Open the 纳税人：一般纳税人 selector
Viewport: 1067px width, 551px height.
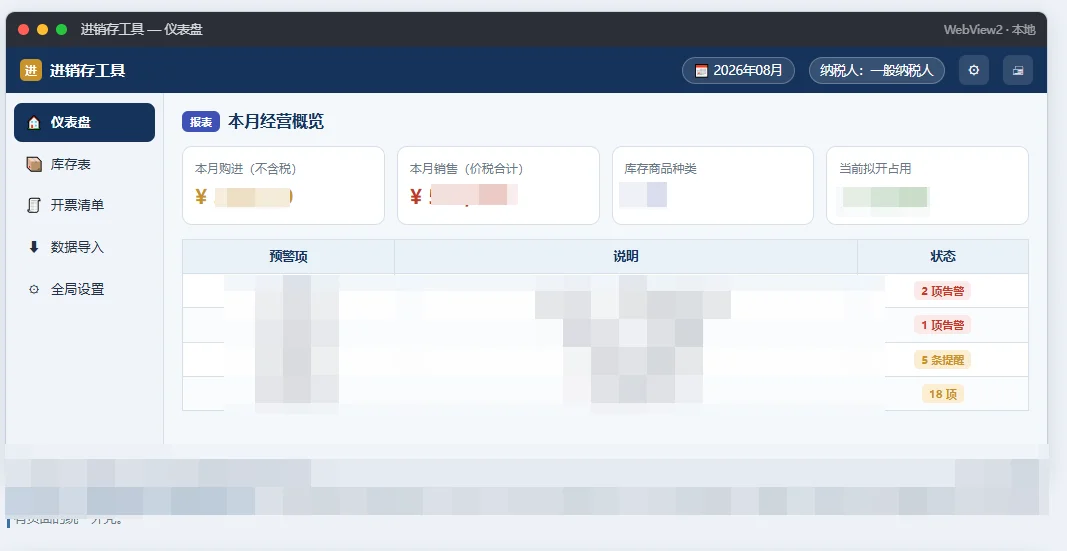pos(876,71)
